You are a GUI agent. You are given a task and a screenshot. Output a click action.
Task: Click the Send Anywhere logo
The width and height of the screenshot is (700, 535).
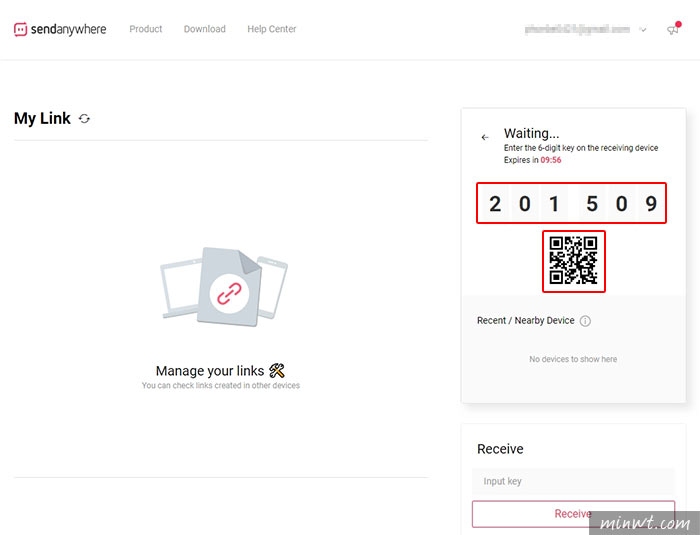(x=60, y=29)
